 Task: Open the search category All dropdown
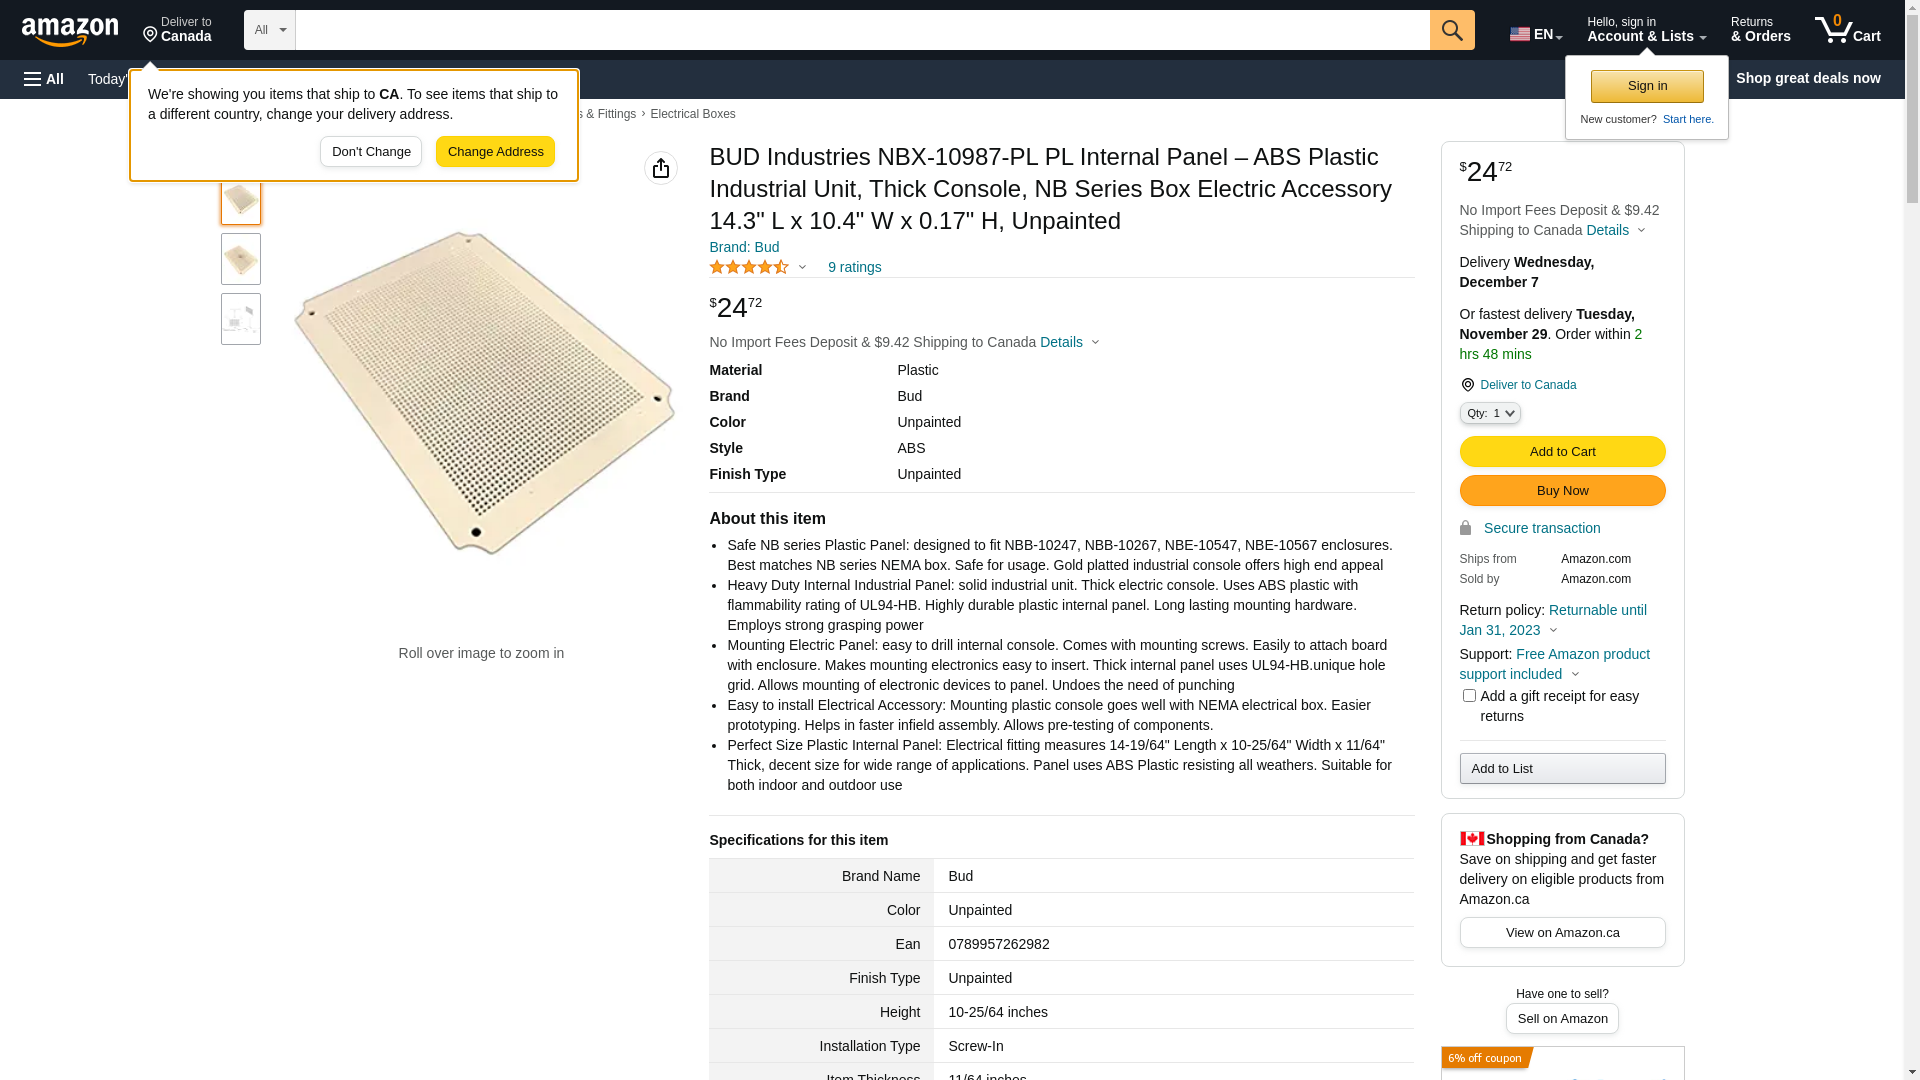pos(270,30)
